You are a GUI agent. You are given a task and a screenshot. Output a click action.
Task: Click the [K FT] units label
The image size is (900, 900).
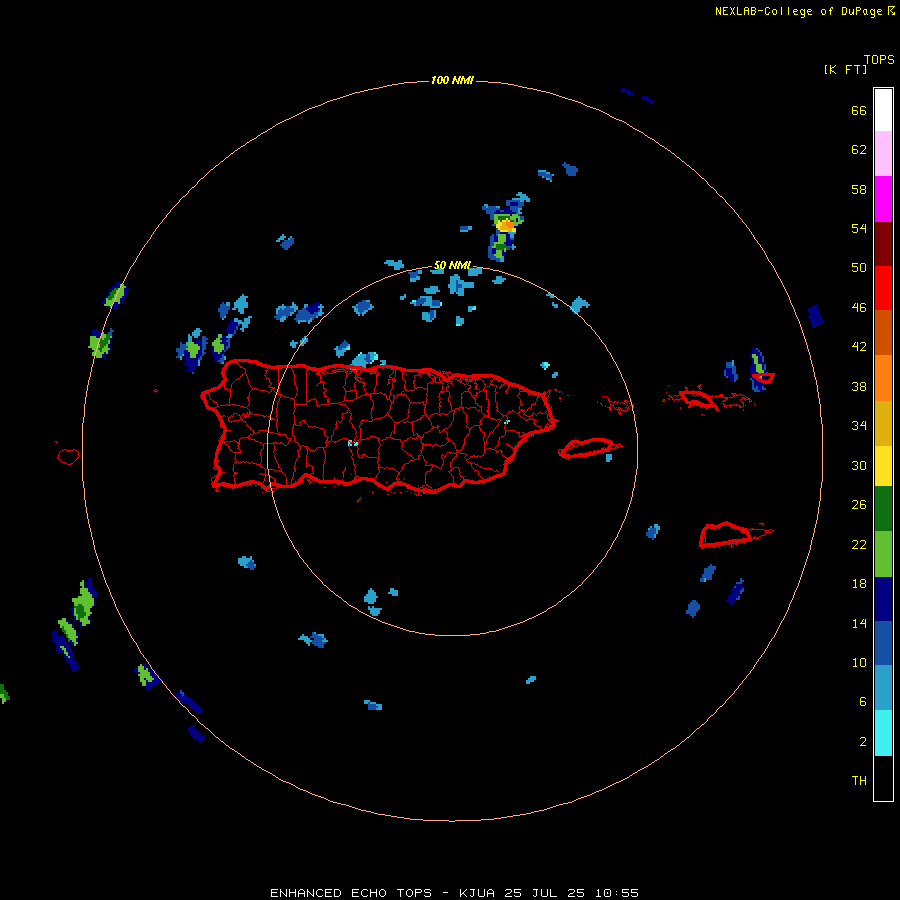[845, 69]
